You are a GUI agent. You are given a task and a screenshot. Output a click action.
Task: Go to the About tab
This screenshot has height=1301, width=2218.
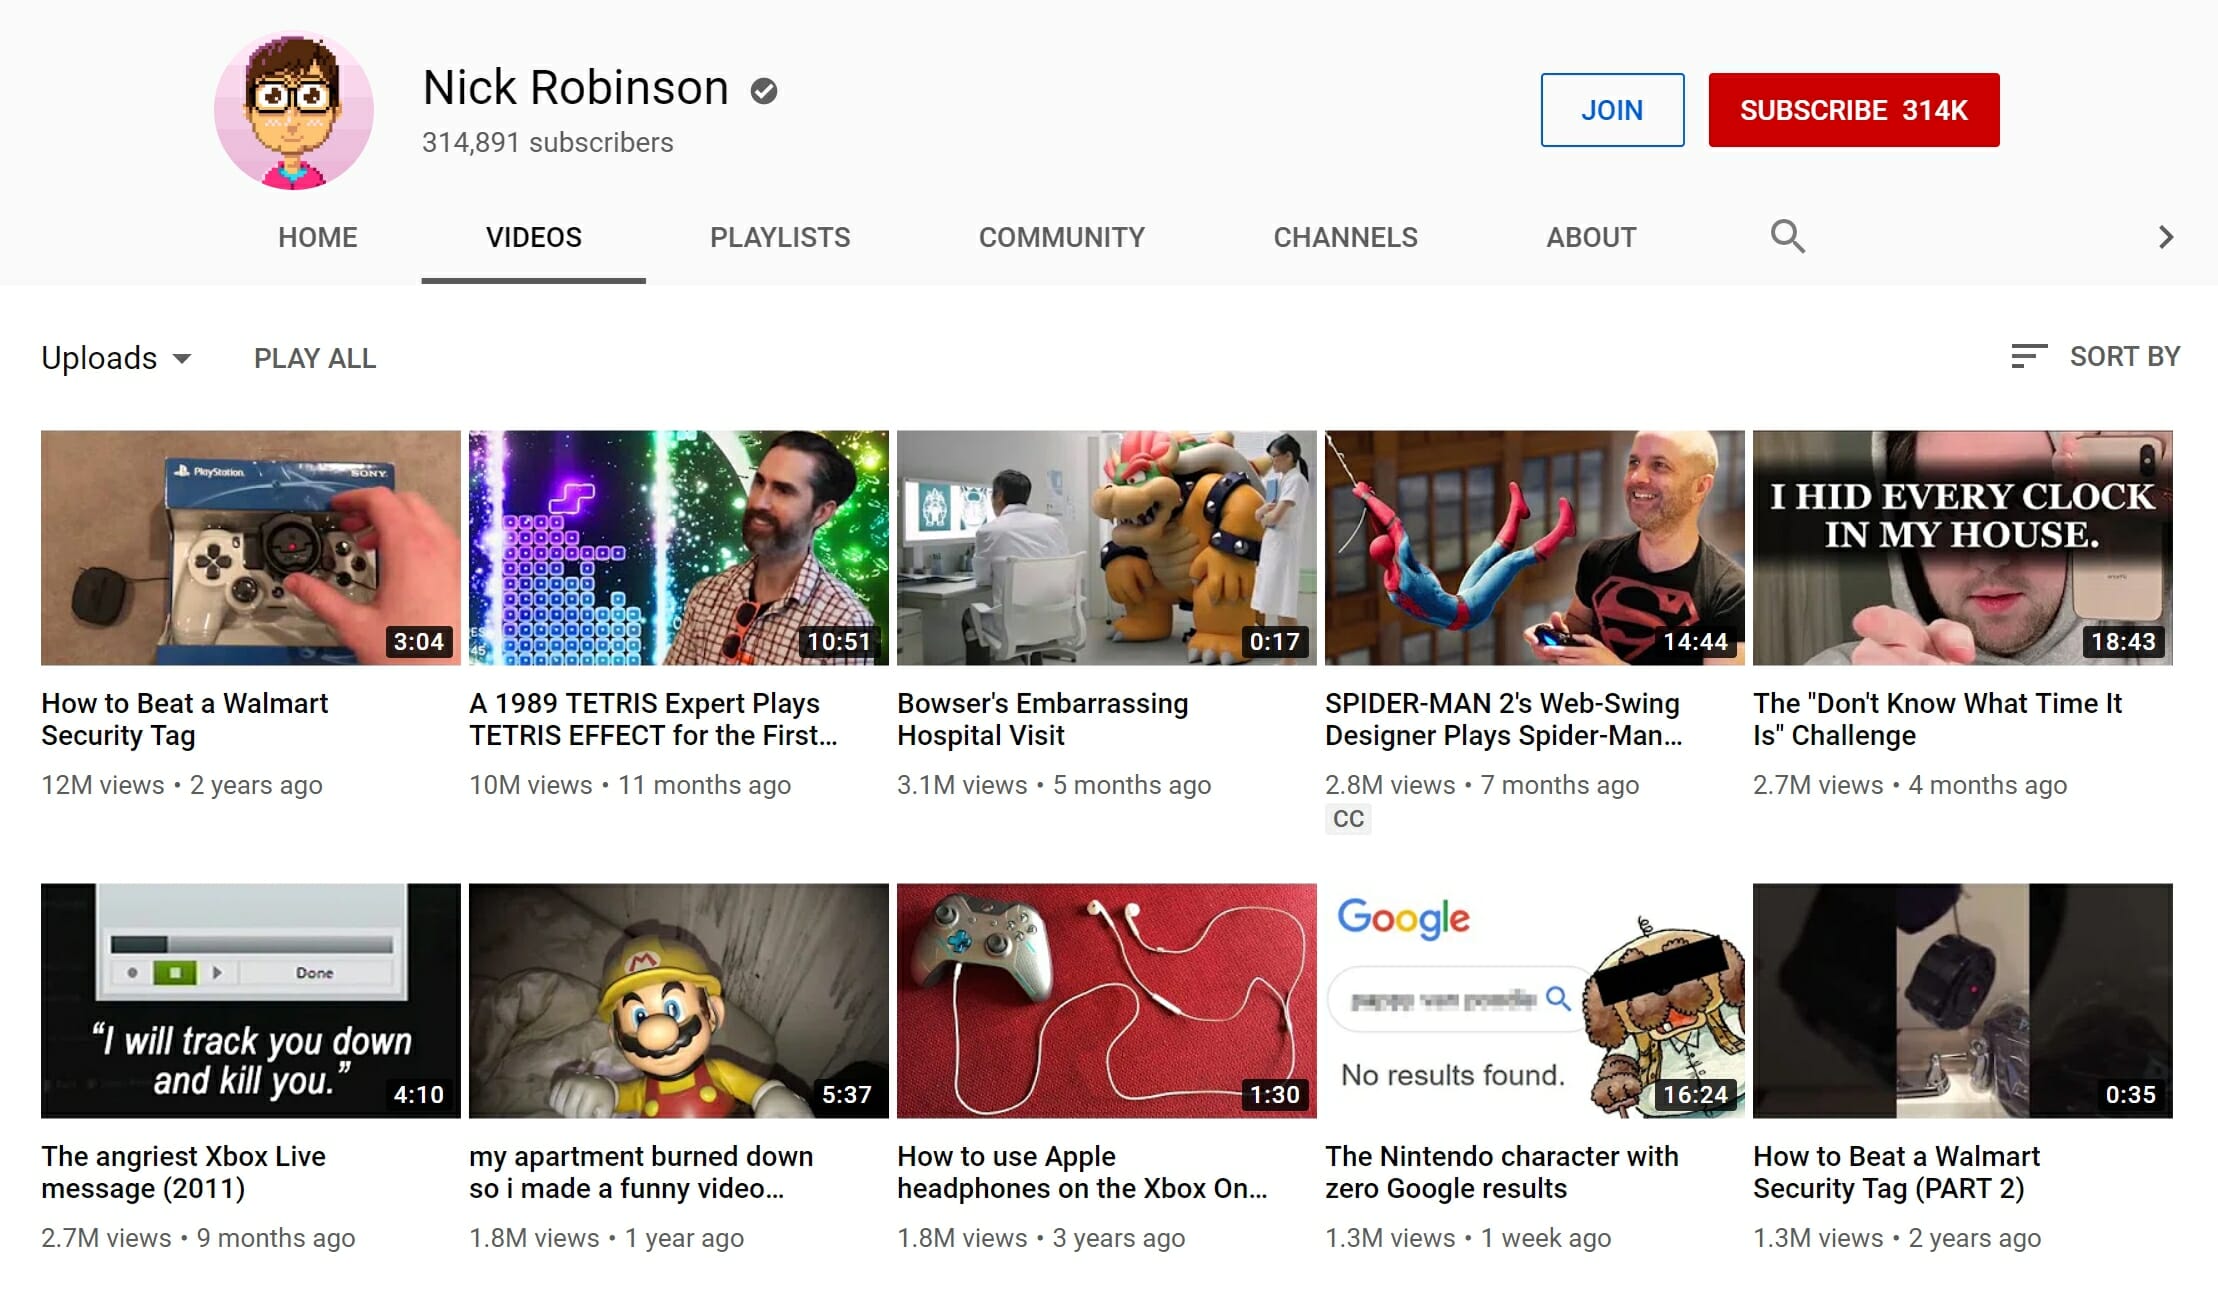coord(1591,237)
